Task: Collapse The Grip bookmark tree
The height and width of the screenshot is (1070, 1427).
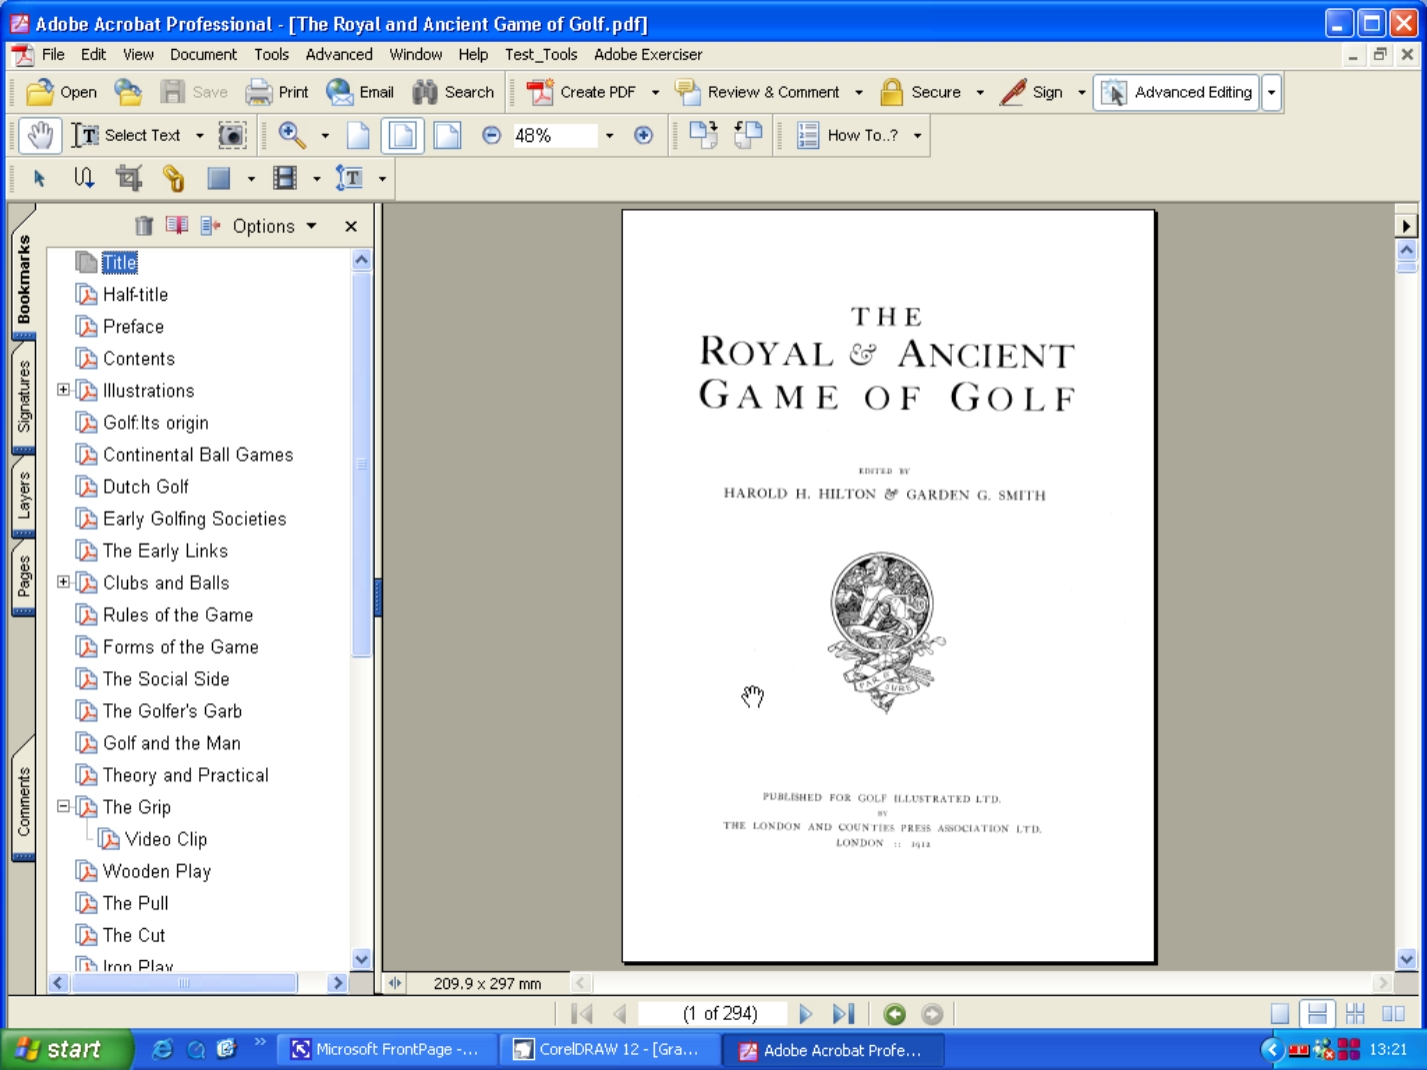Action: [63, 806]
